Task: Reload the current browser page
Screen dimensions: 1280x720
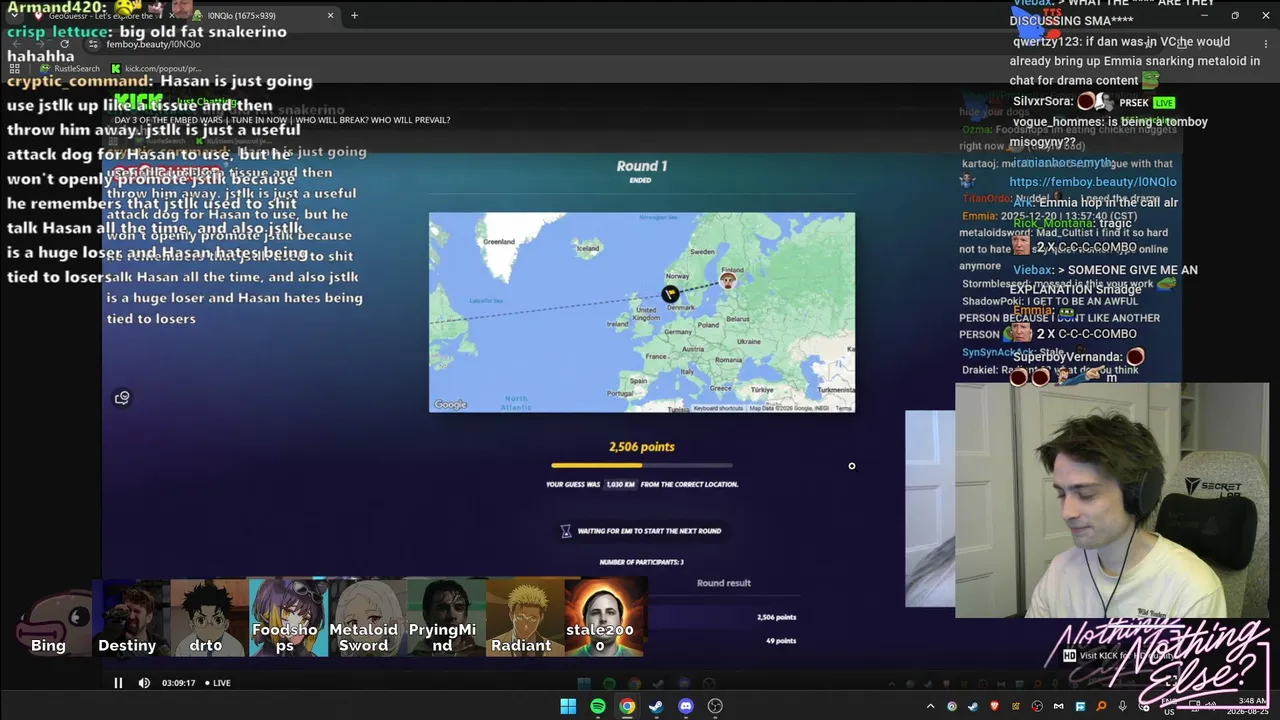Action: pos(65,44)
